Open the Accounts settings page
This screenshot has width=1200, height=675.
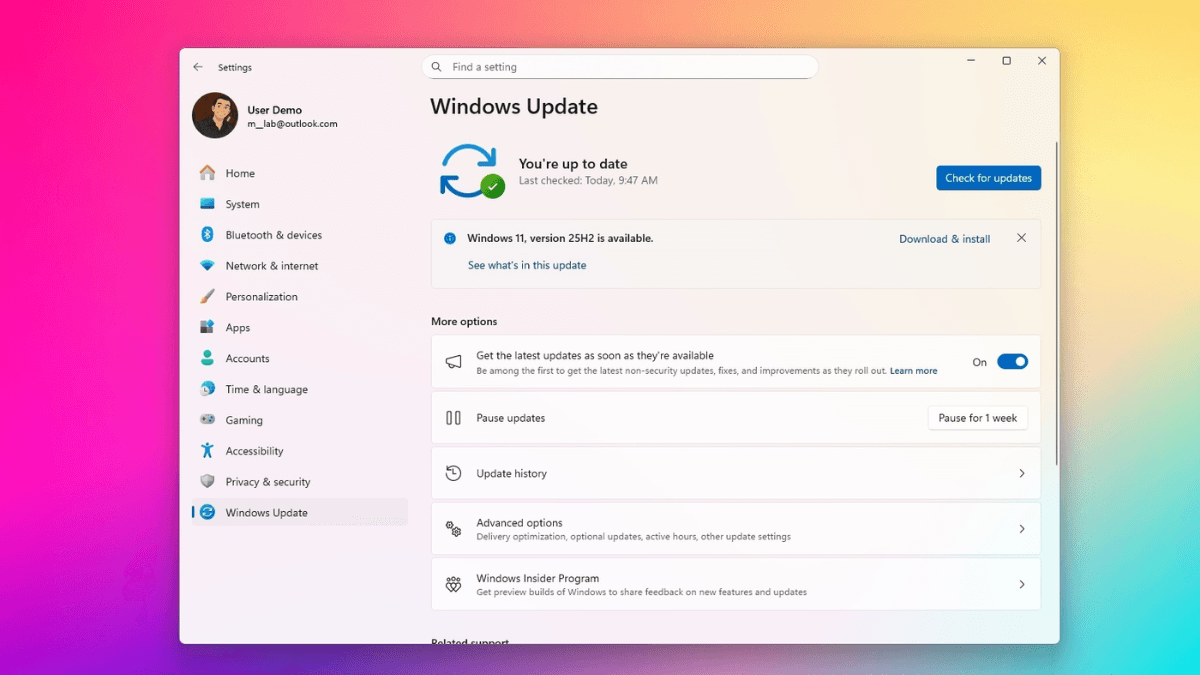coord(247,359)
